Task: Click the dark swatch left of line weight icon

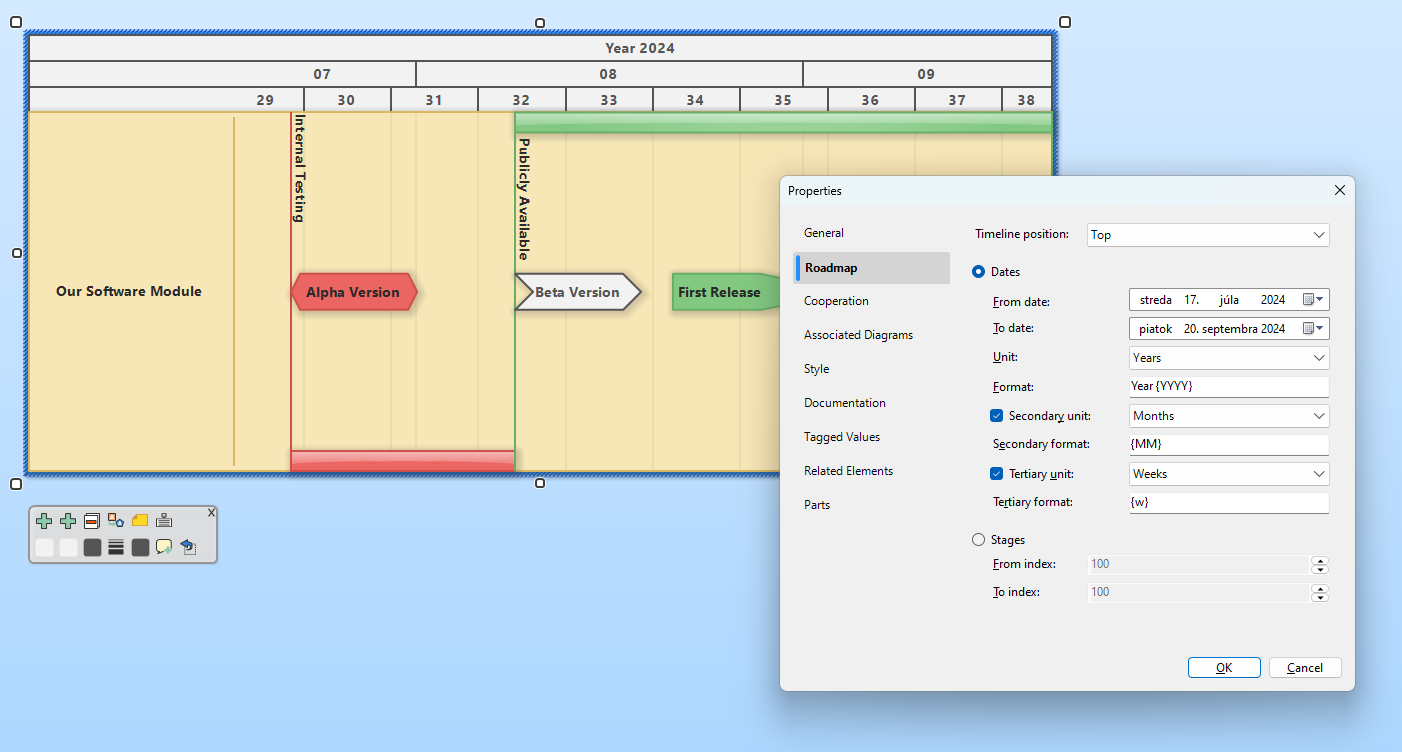Action: (x=92, y=547)
